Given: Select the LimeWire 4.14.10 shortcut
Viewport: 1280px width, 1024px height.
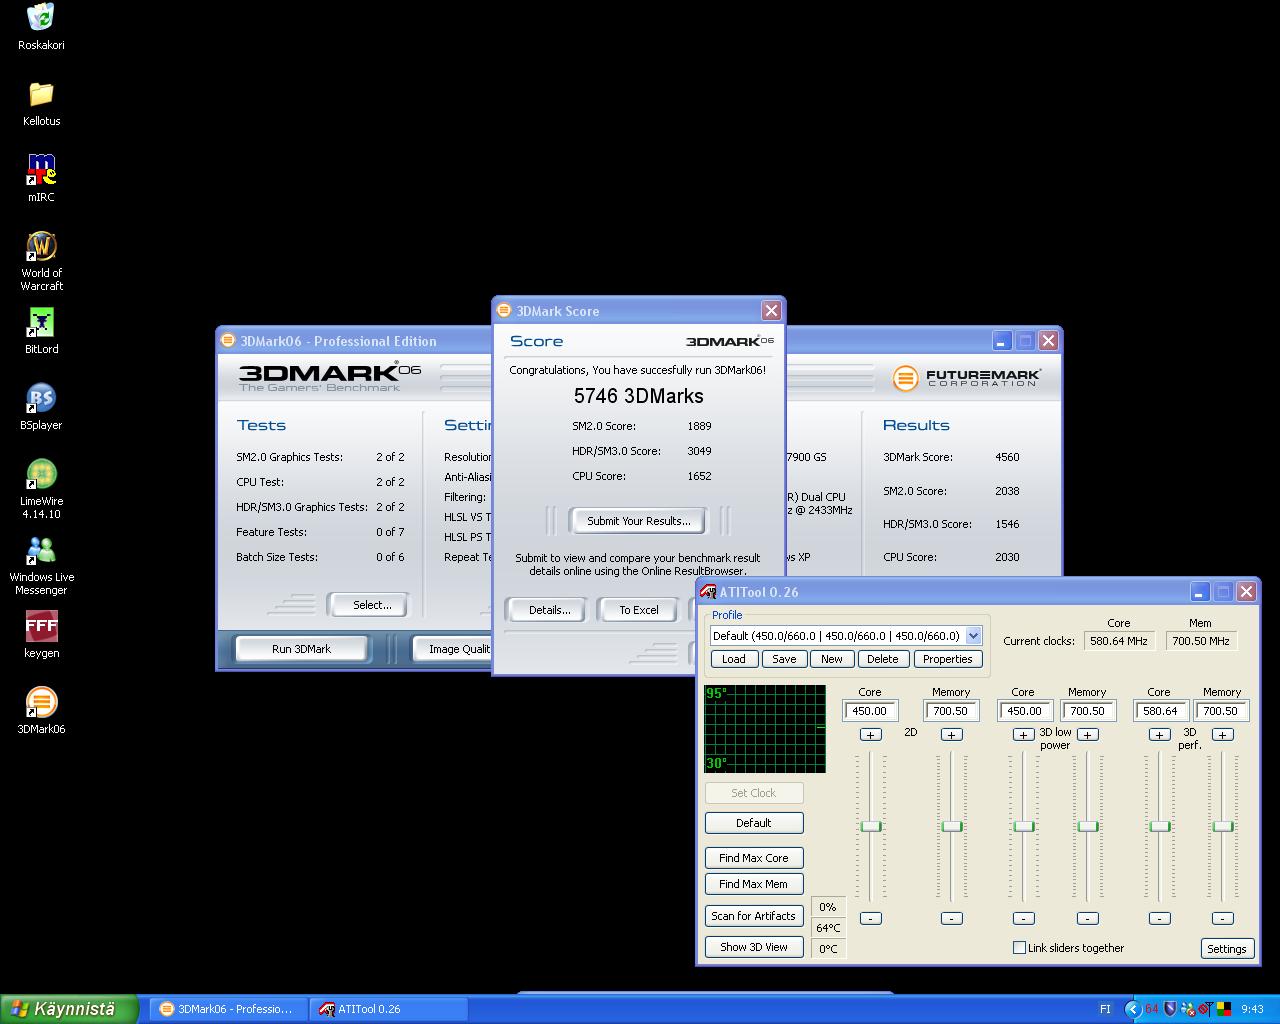Looking at the screenshot, I should coord(41,489).
